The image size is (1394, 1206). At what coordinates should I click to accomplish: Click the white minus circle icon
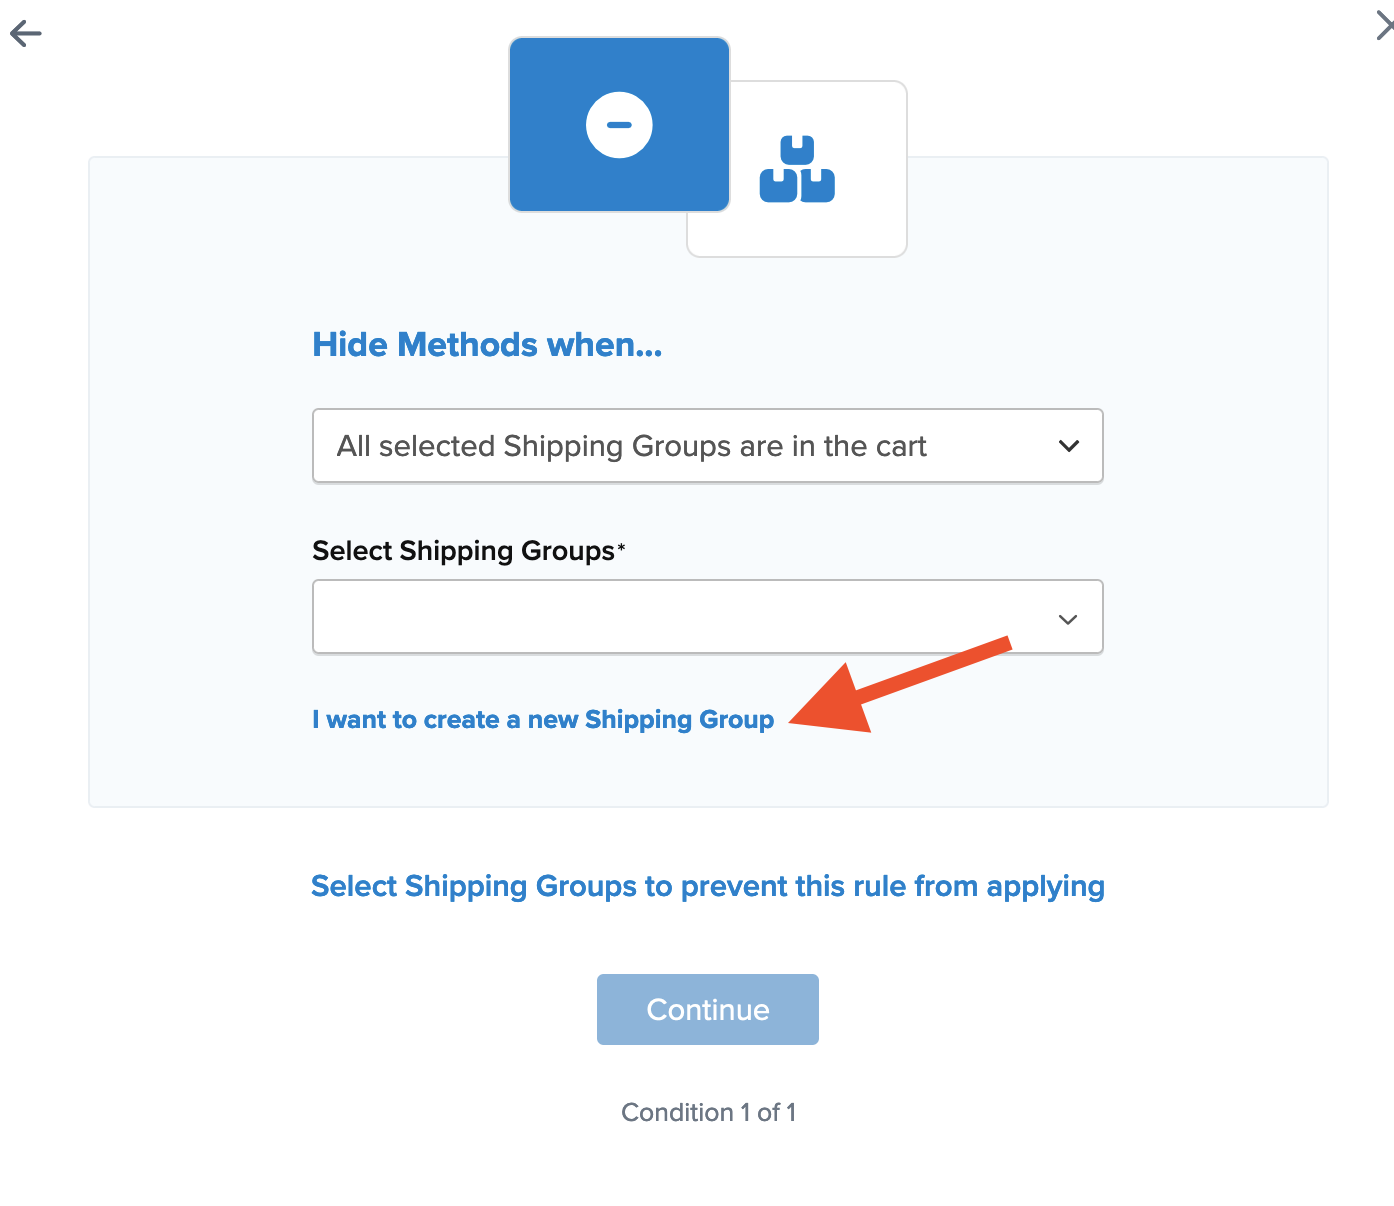(619, 125)
